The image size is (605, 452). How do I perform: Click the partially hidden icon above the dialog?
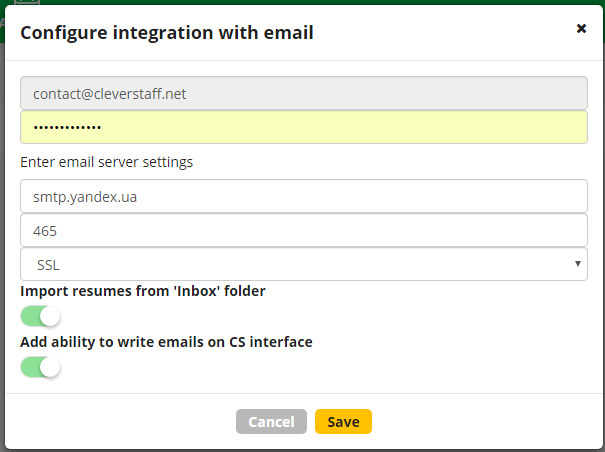[27, 2]
